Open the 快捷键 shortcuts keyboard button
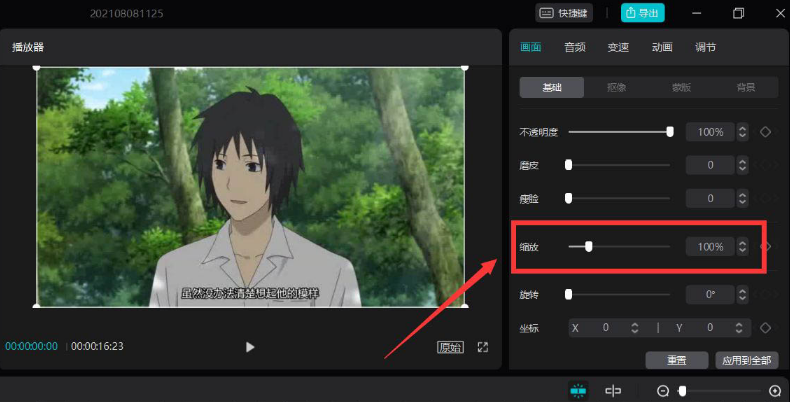This screenshot has height=402, width=790. pyautogui.click(x=564, y=13)
